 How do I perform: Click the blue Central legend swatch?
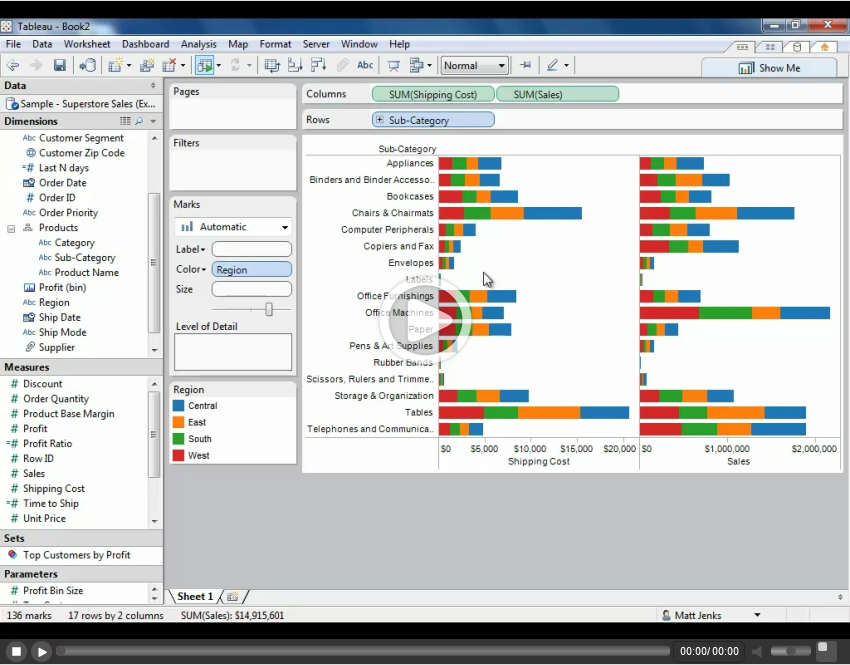[179, 406]
